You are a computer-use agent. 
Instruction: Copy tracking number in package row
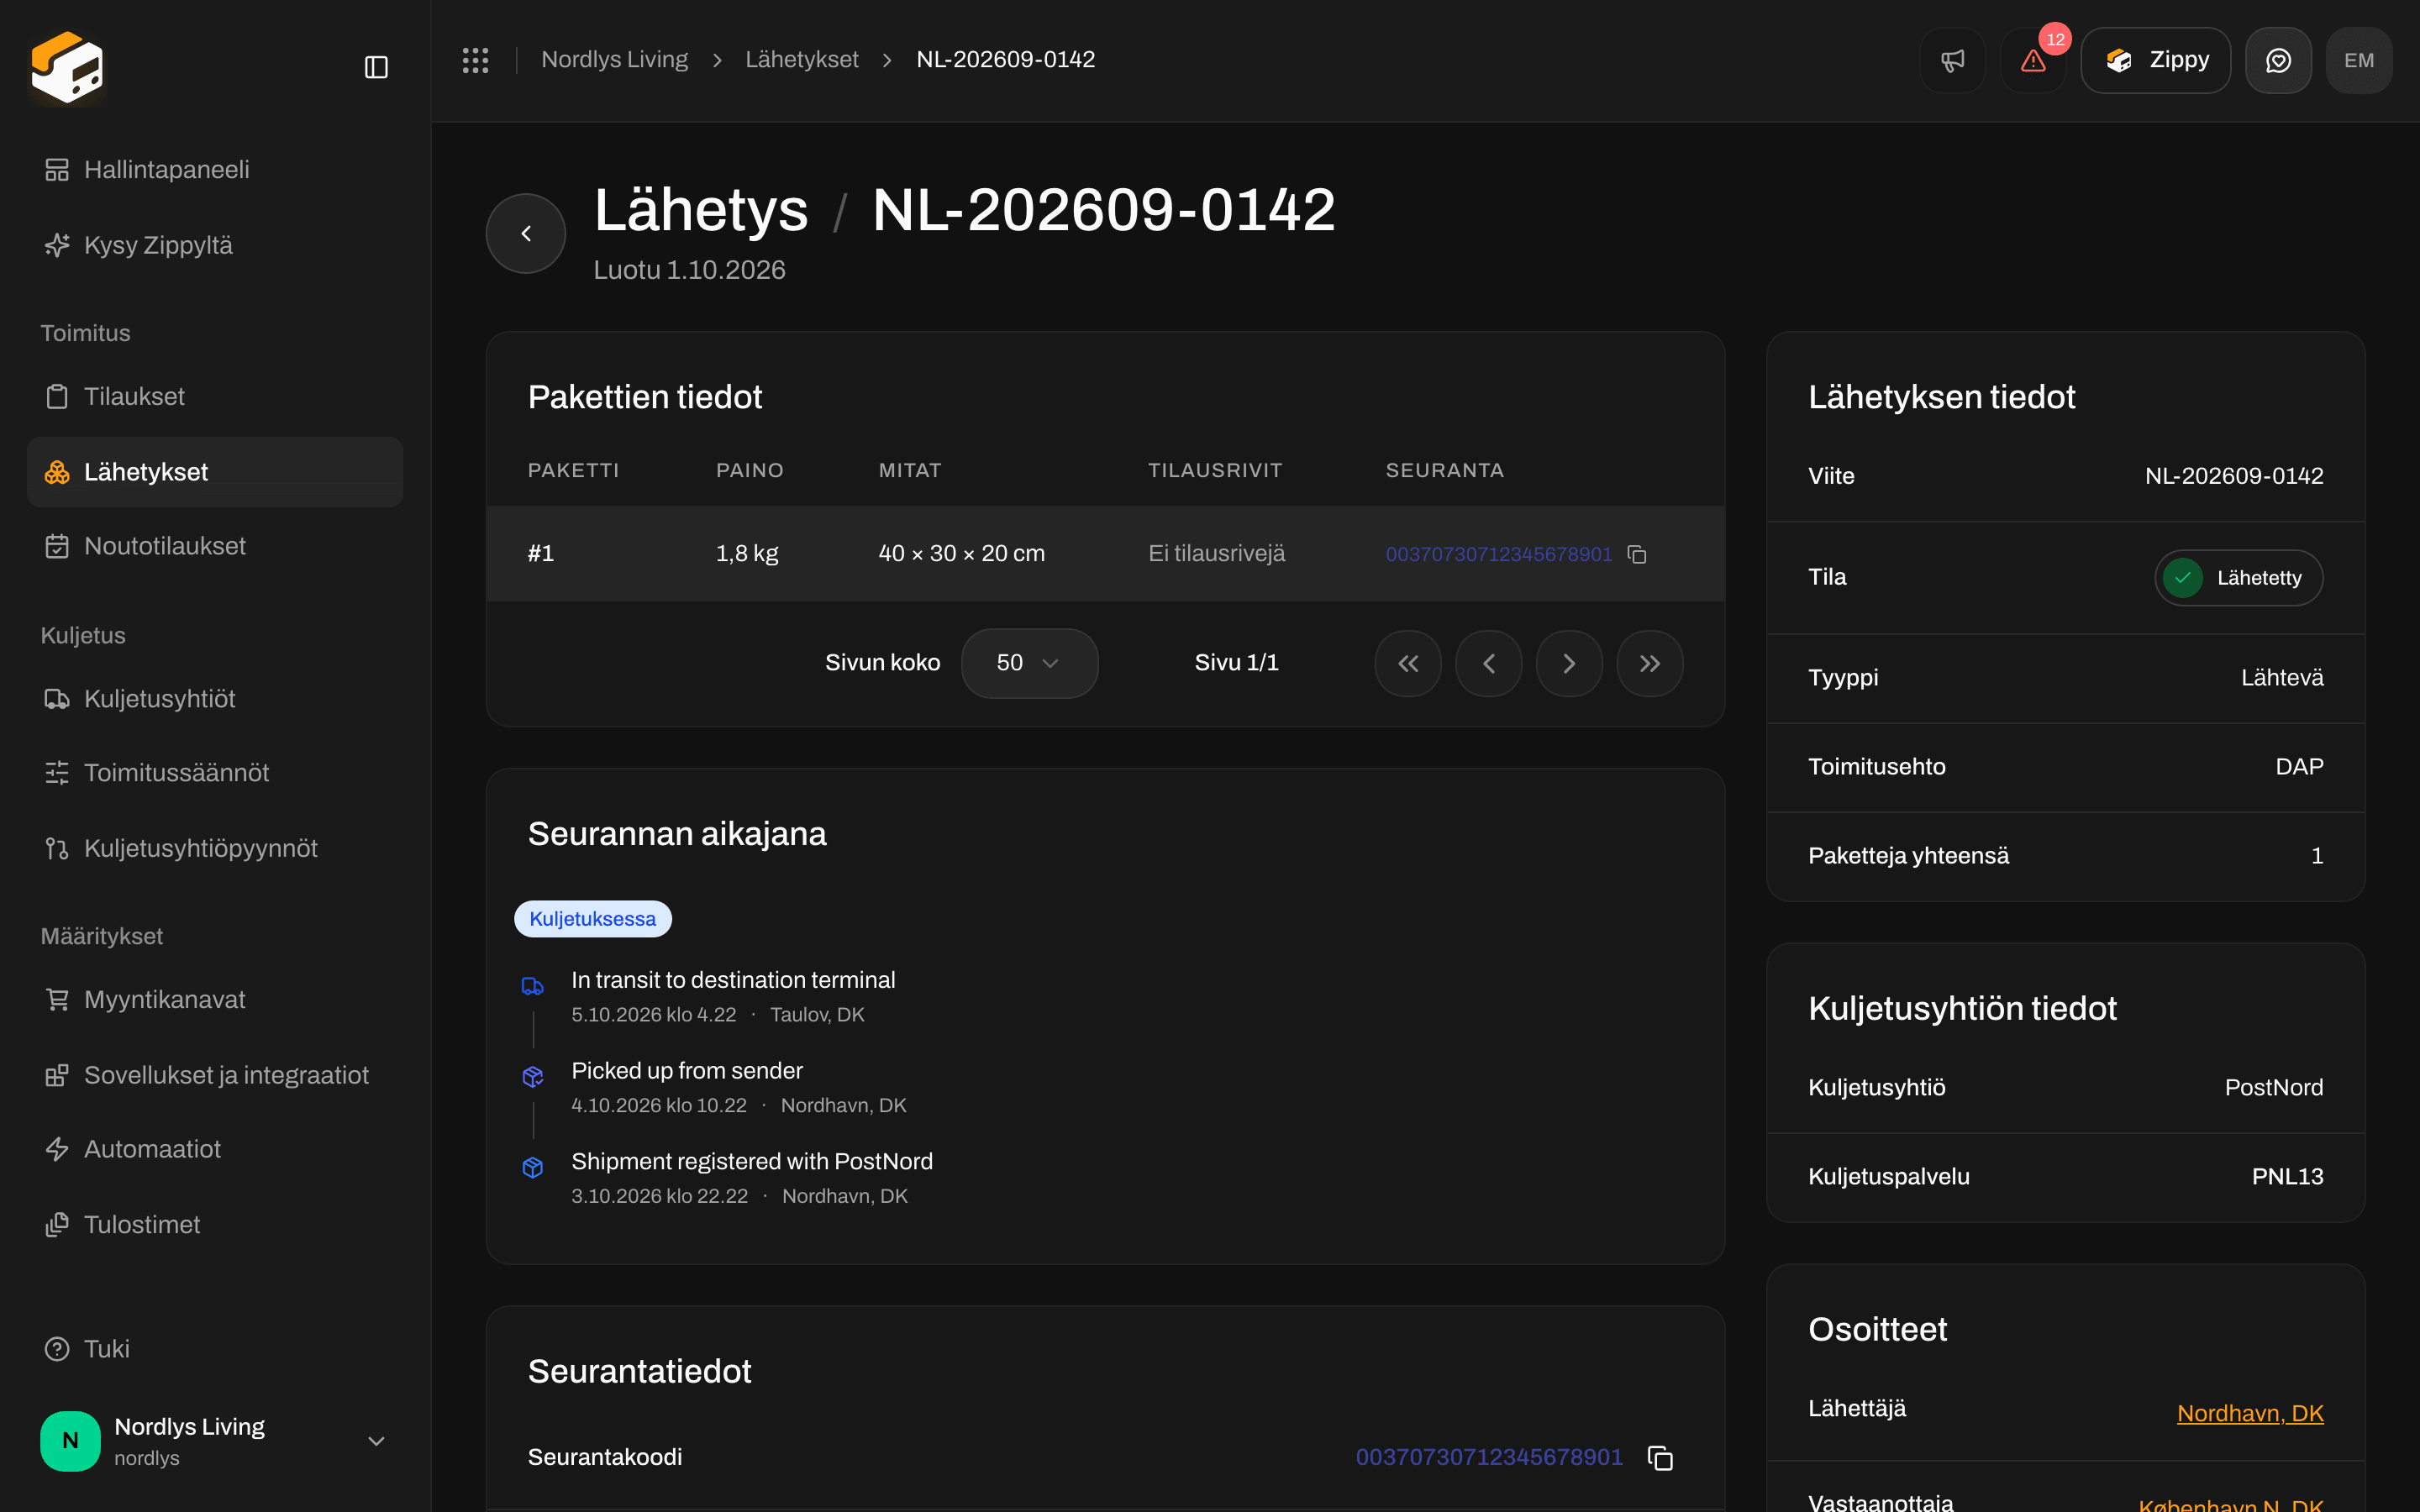1637,554
